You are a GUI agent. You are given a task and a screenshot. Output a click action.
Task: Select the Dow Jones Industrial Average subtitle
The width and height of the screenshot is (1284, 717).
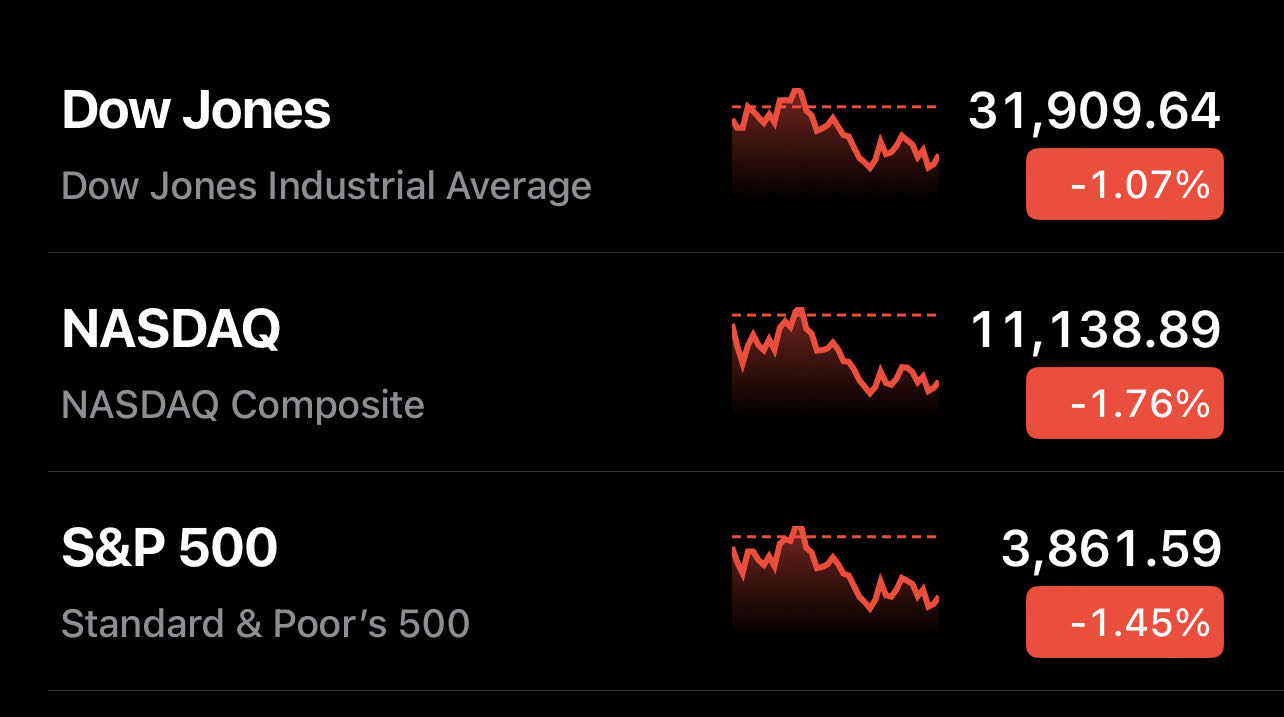coord(325,186)
